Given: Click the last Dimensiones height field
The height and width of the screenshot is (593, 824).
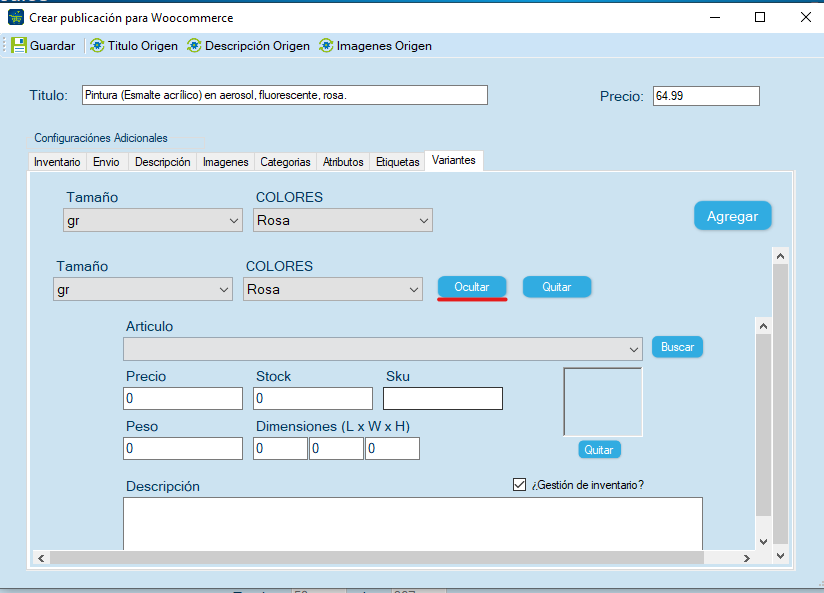Looking at the screenshot, I should [393, 448].
